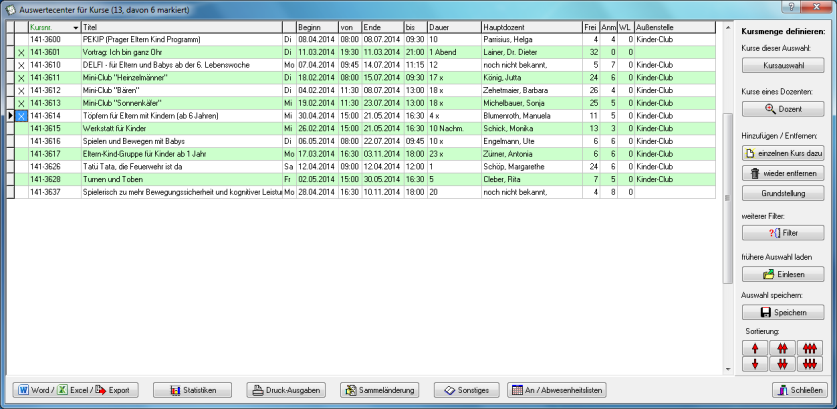Screen dimensions: 837x409
Task: Sort ascending with triple up arrows
Action: click(810, 348)
